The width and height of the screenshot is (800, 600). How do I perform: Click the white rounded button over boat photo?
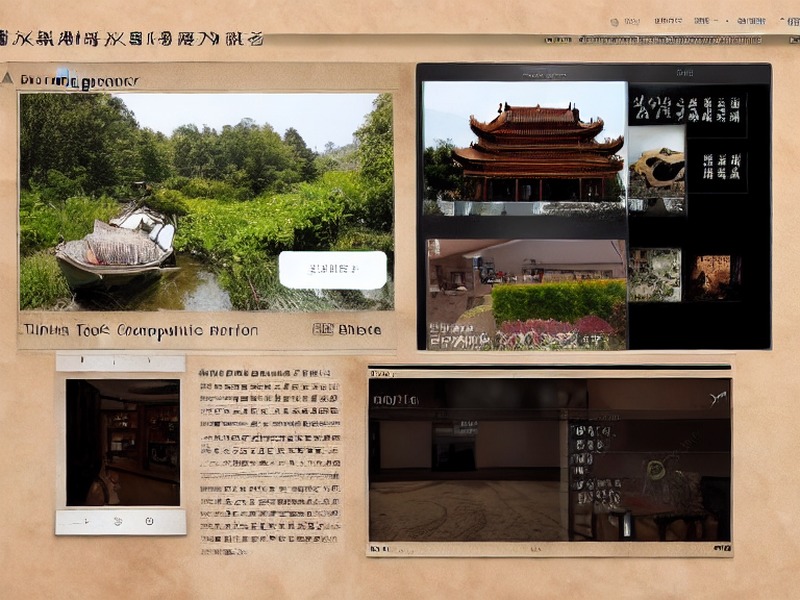pos(333,270)
